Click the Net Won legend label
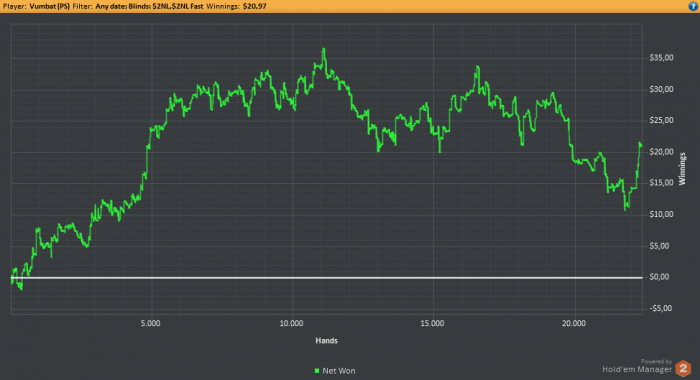 [339, 371]
